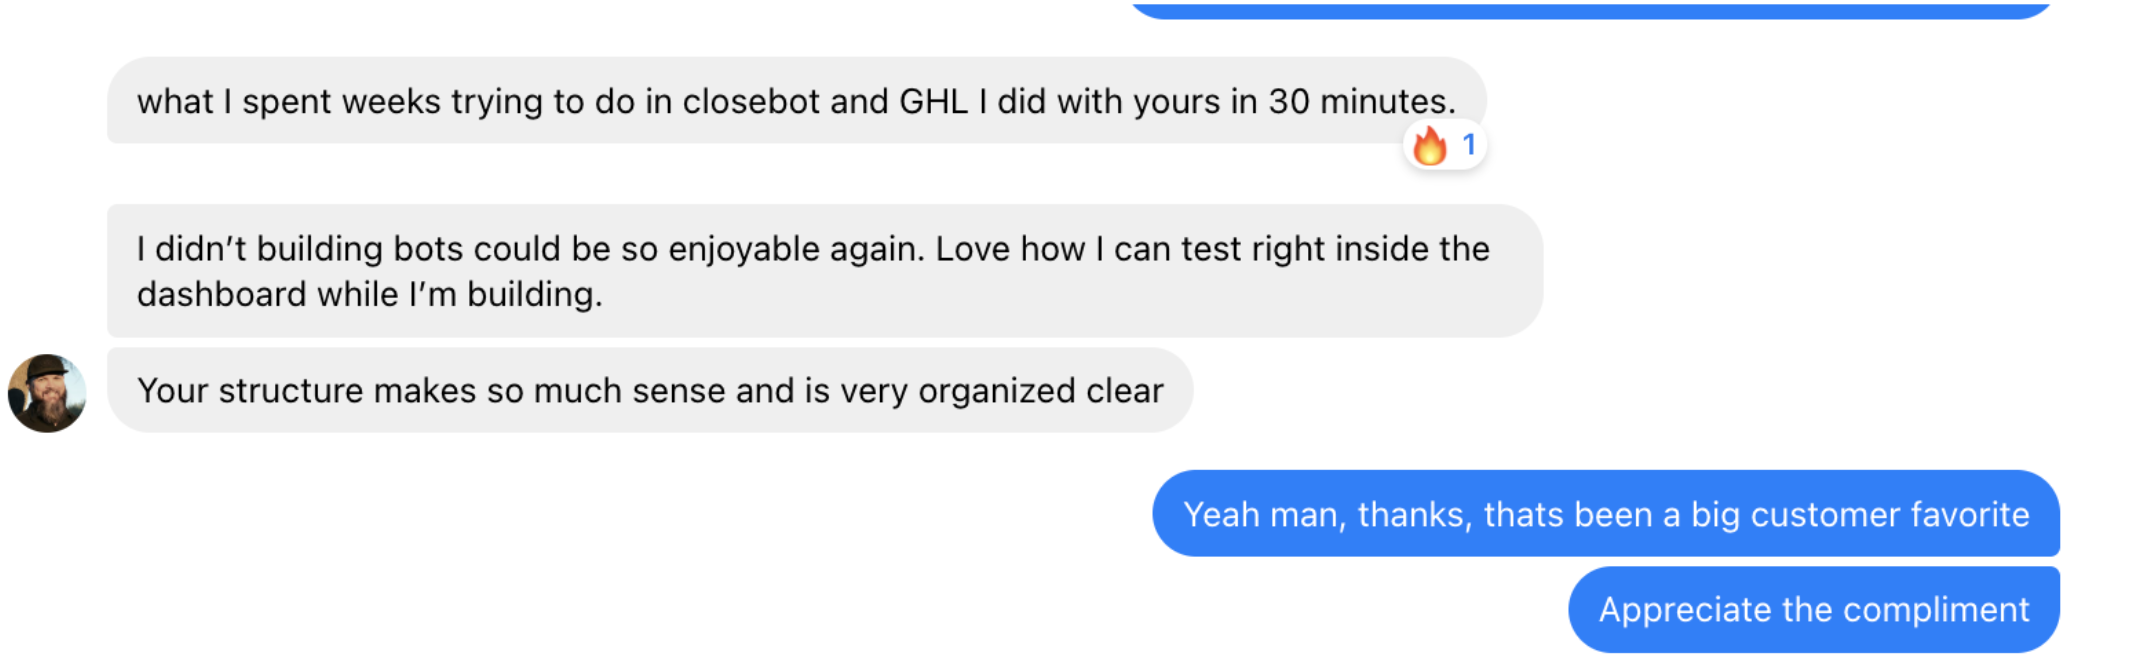The height and width of the screenshot is (670, 2130).
Task: Select the 'what I spent weeks' message
Action: [796, 101]
